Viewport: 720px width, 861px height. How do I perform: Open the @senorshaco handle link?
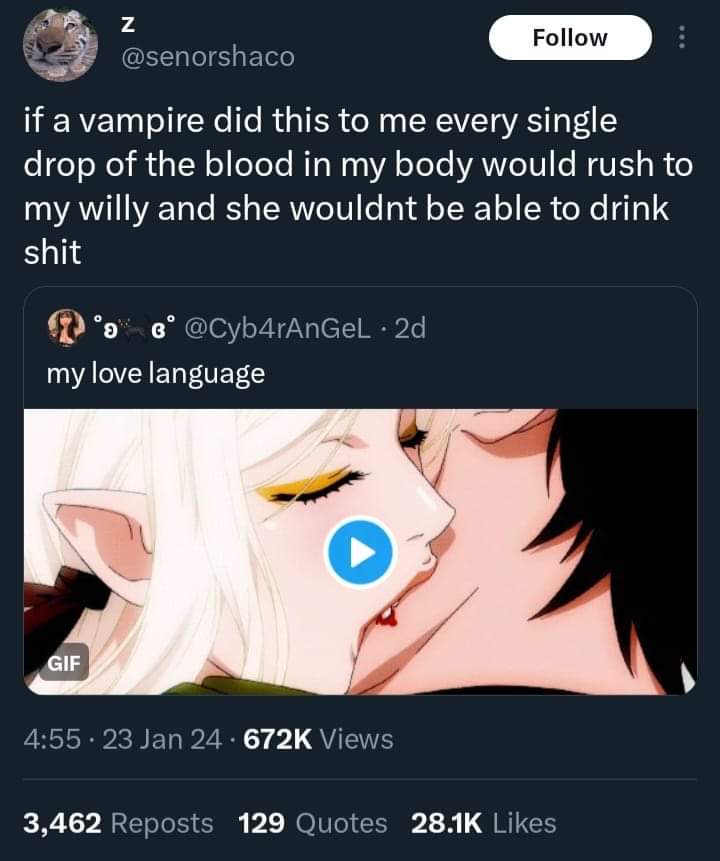207,57
